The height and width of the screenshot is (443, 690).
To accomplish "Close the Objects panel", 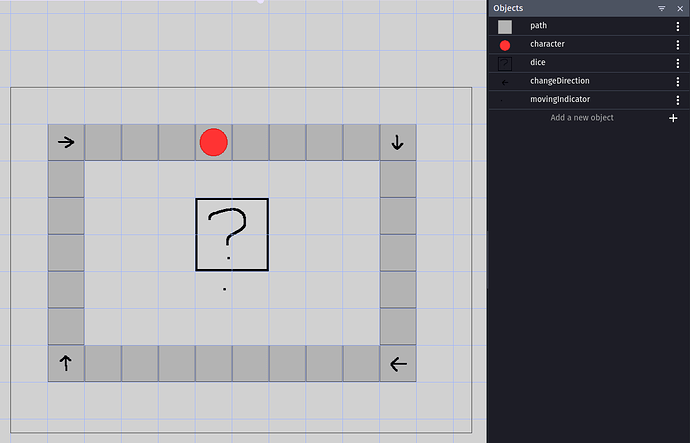I will coord(678,8).
